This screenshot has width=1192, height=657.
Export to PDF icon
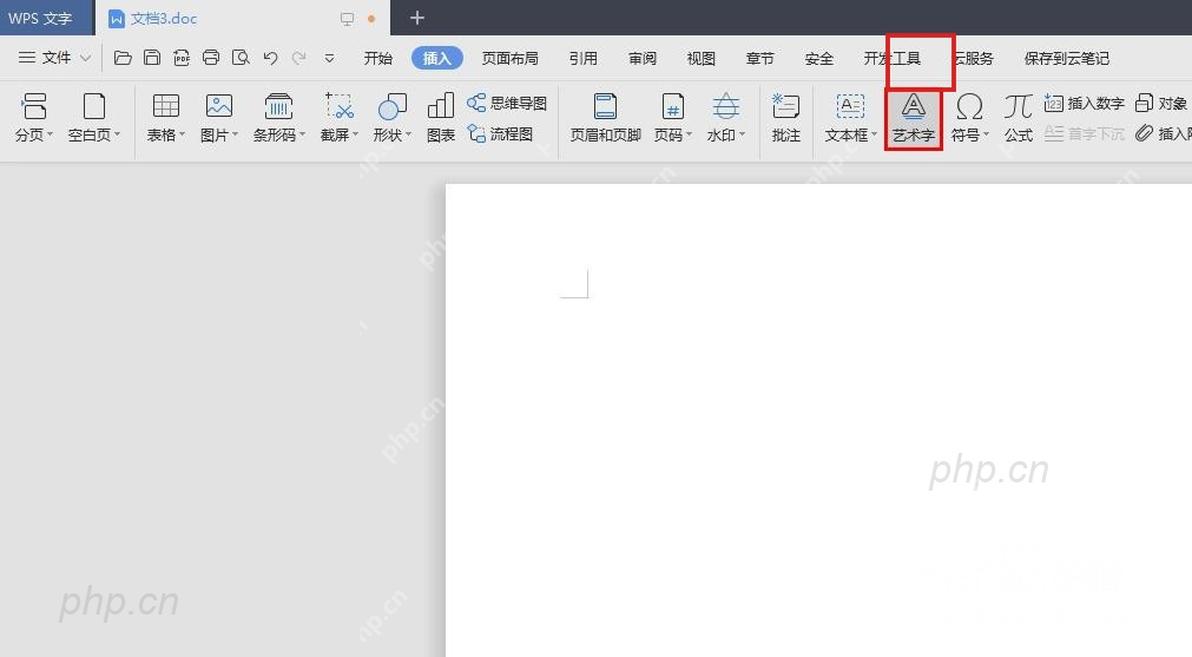coord(182,58)
